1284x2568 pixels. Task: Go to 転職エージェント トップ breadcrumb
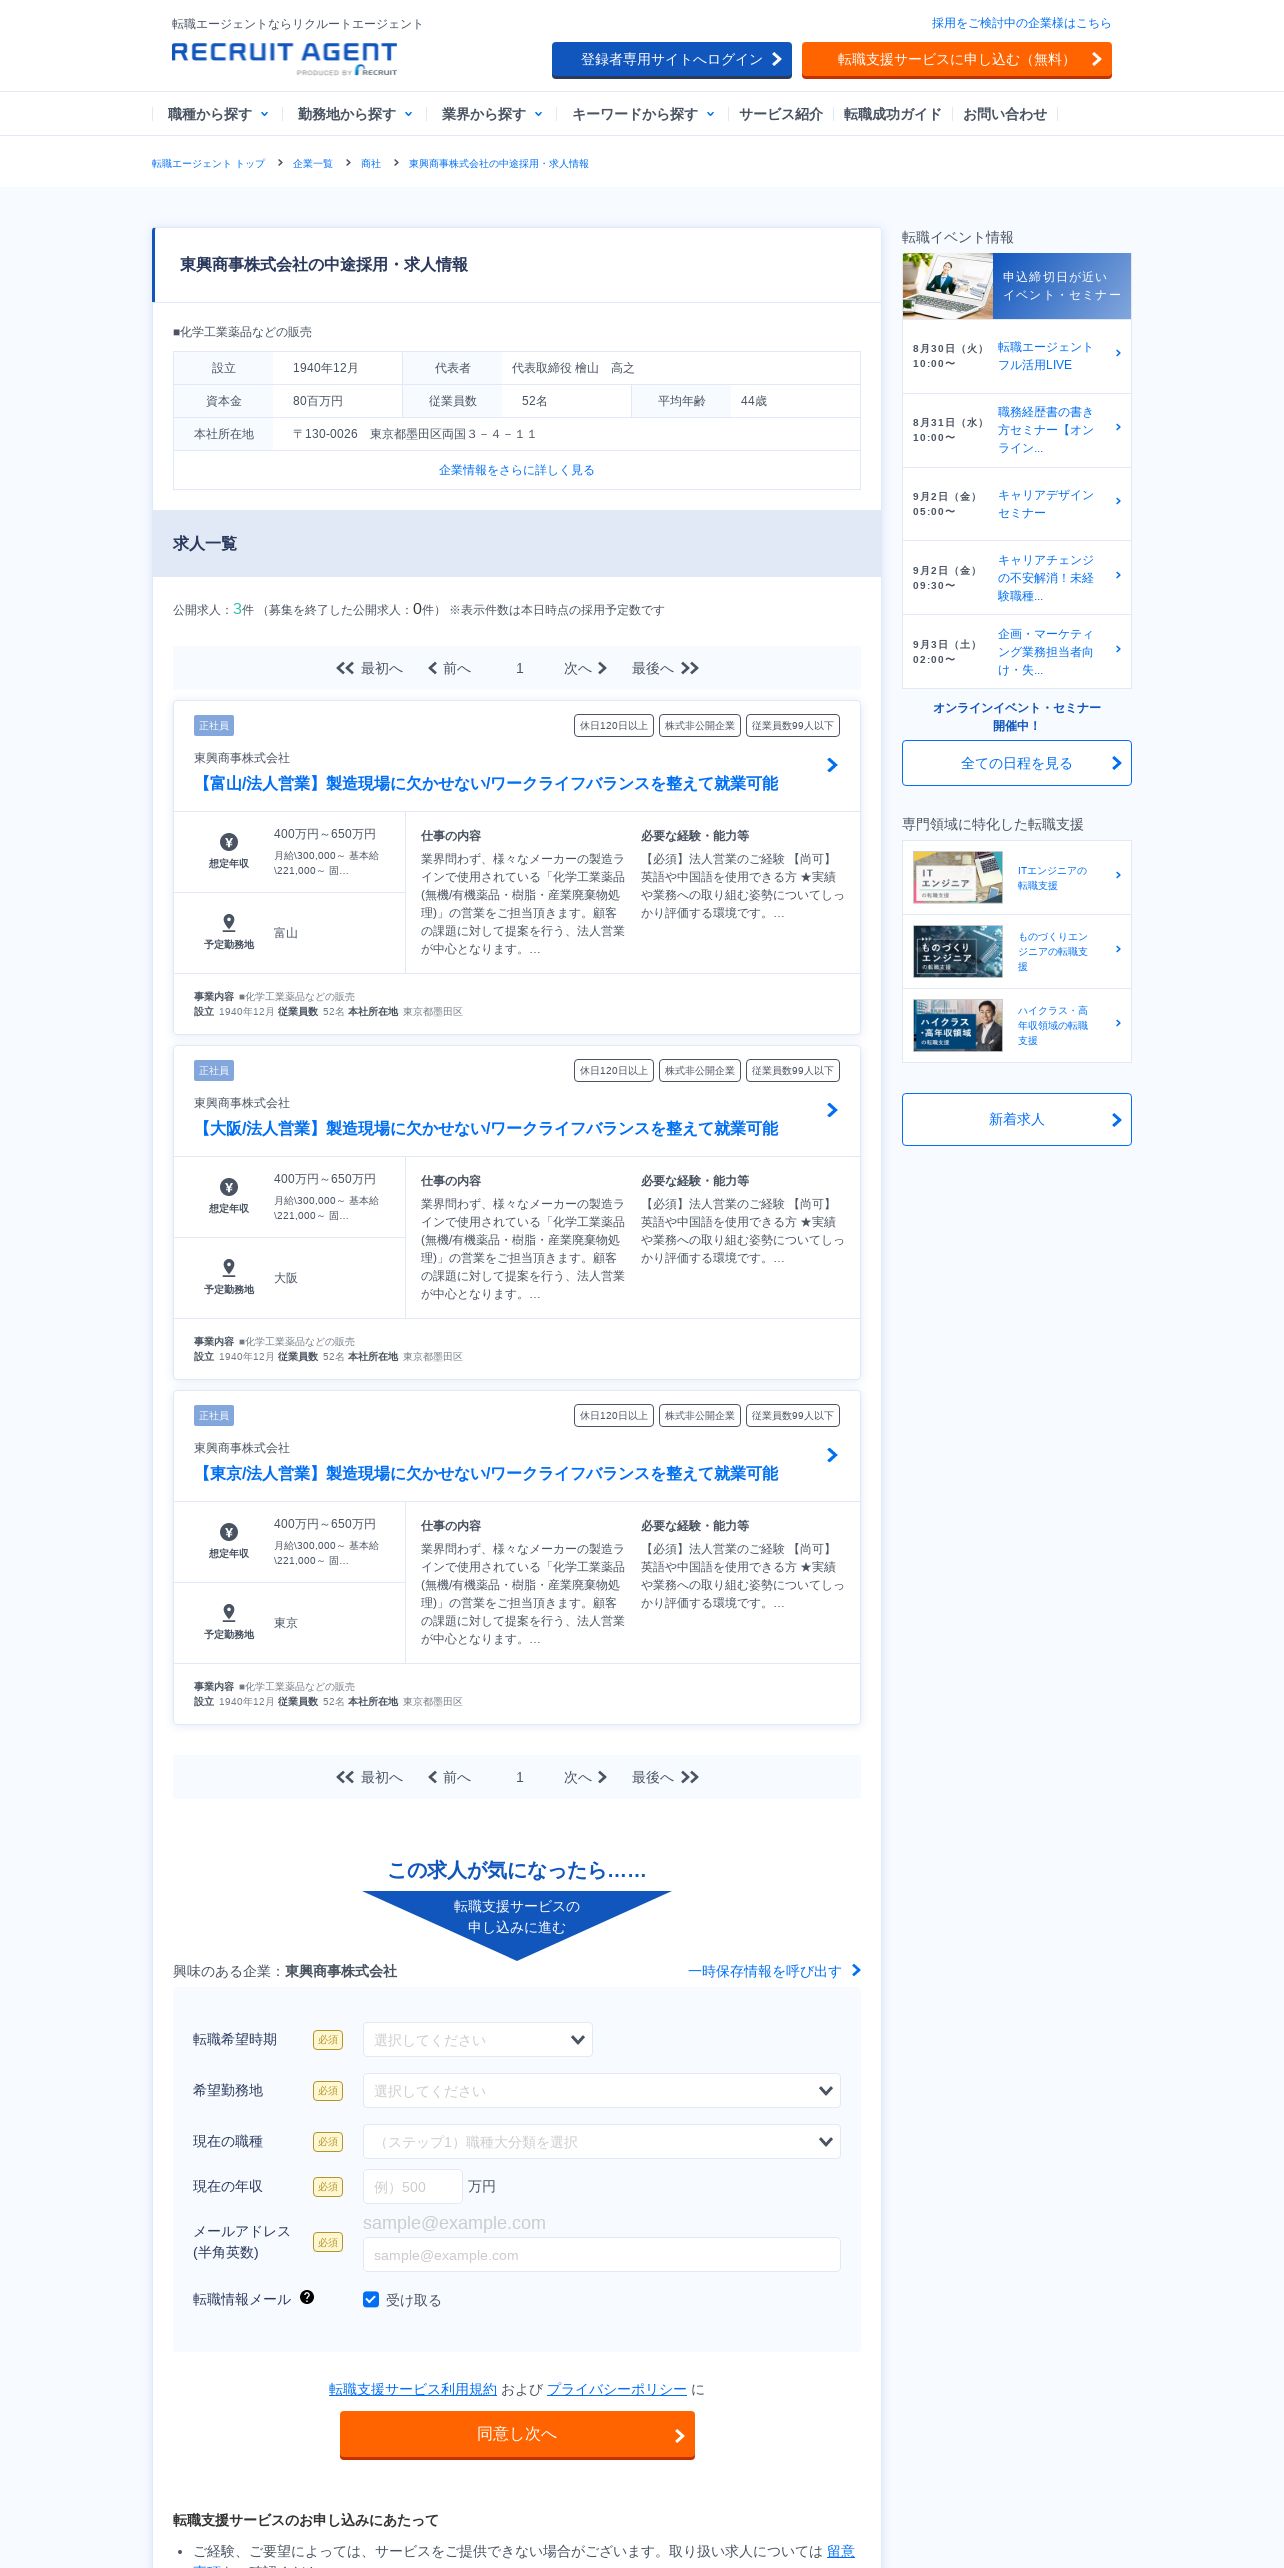208,163
